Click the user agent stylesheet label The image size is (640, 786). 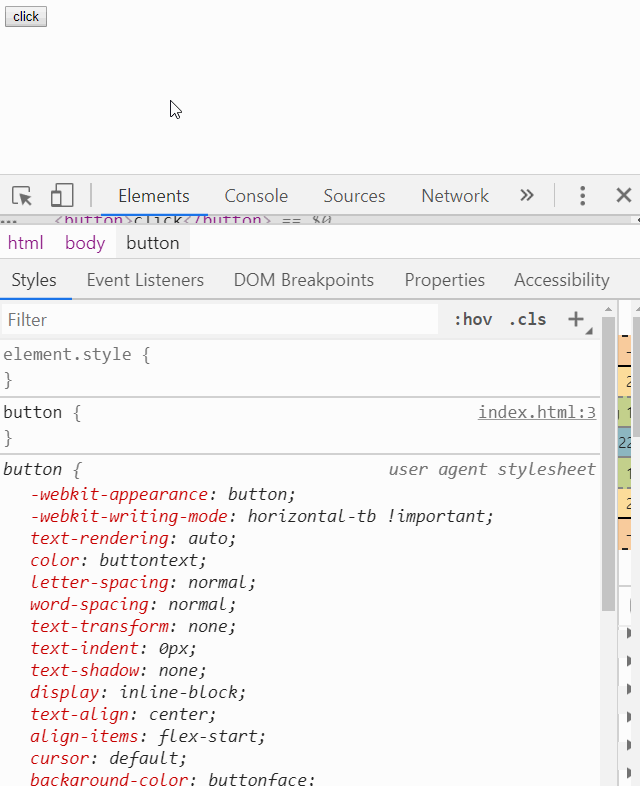(492, 470)
